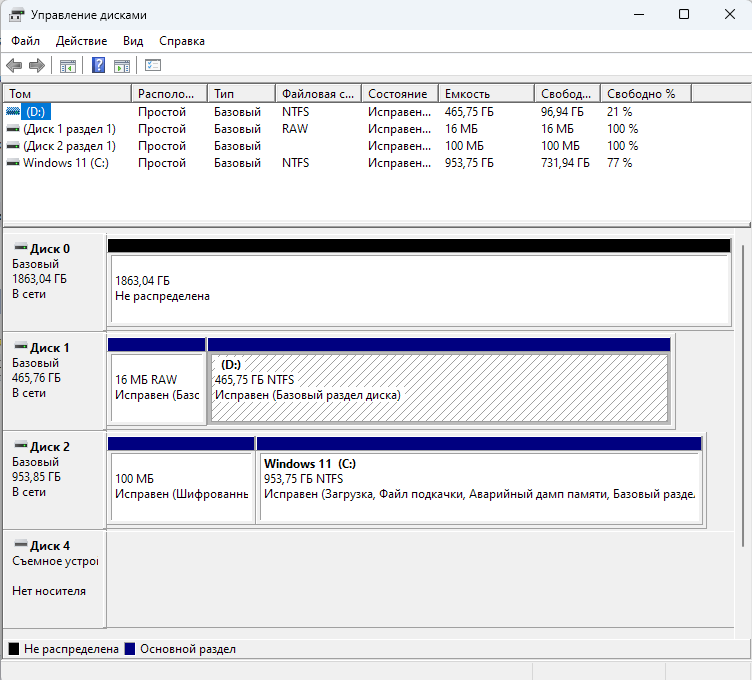Click the Диск 2 drive icon
The image size is (752, 680).
[21, 446]
